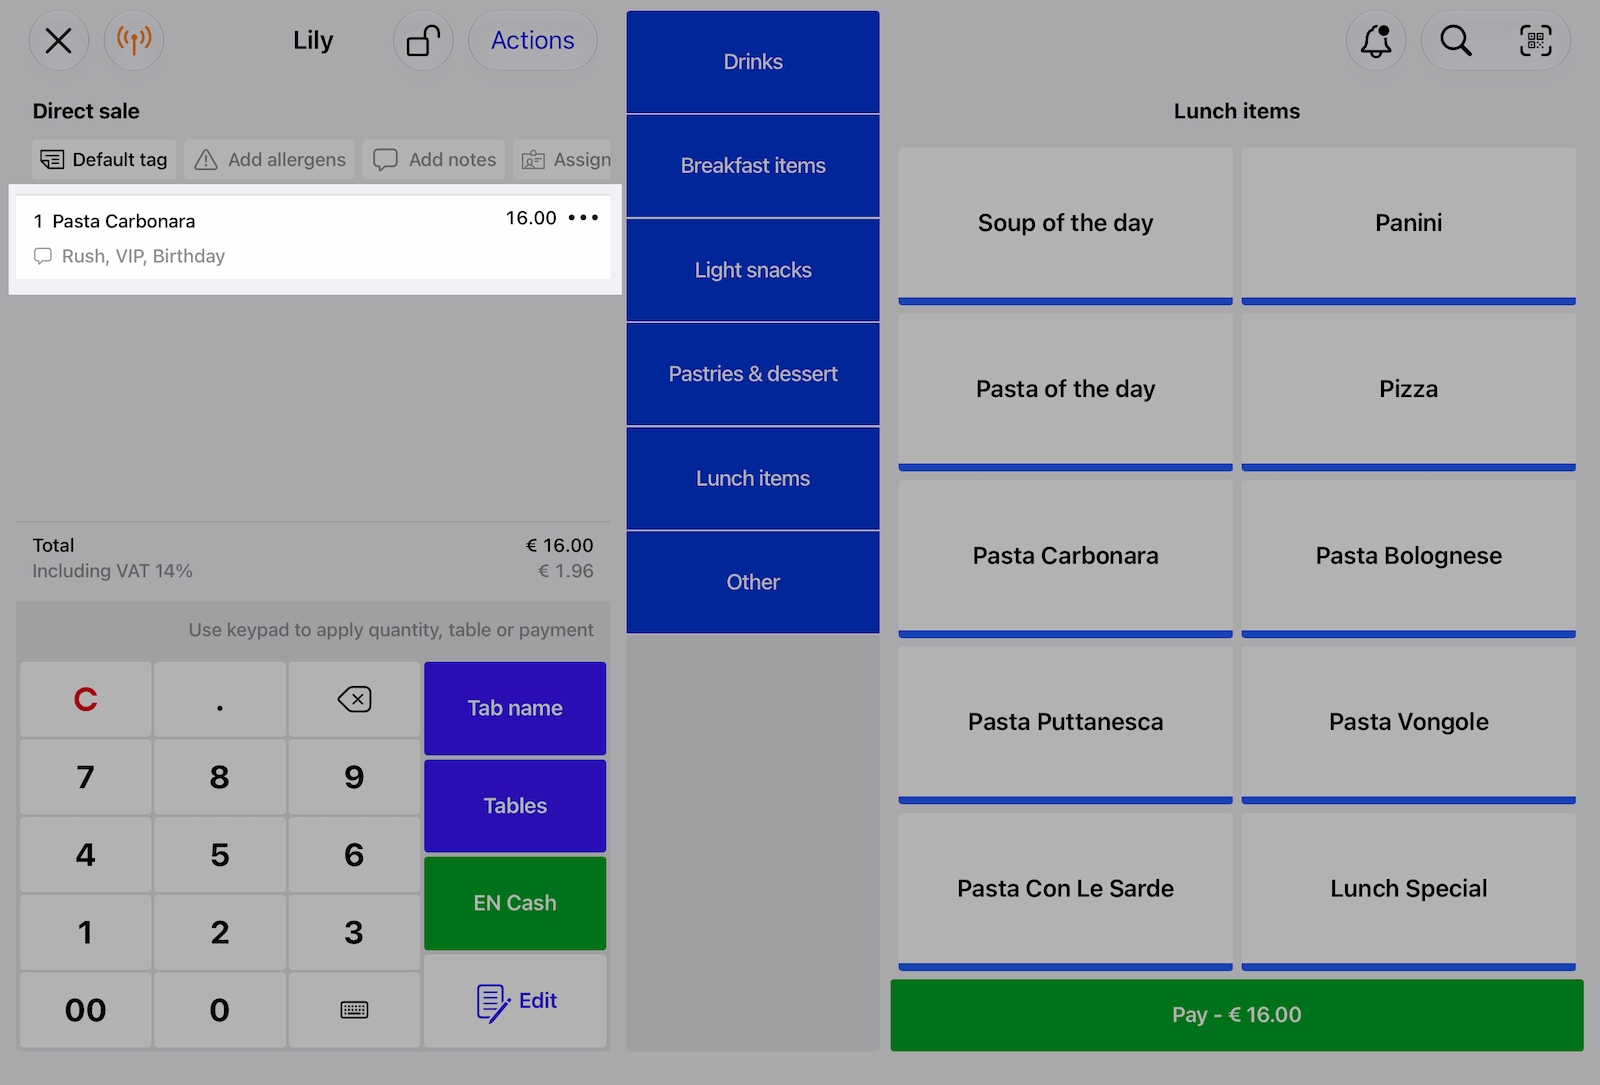This screenshot has width=1600, height=1085.
Task: Add notes to the order
Action: [434, 160]
